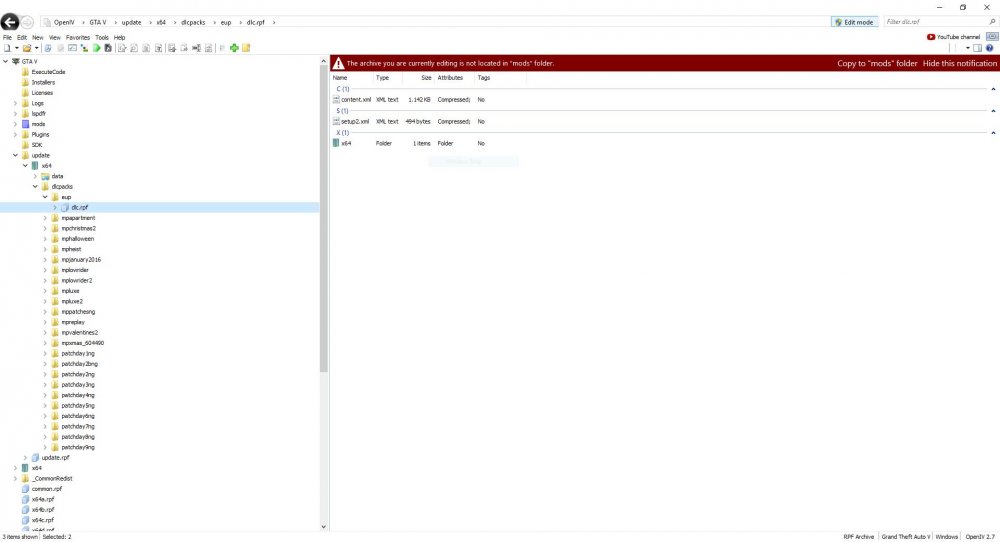
Task: Expand the update.rpf archive tree node
Action: (26, 457)
